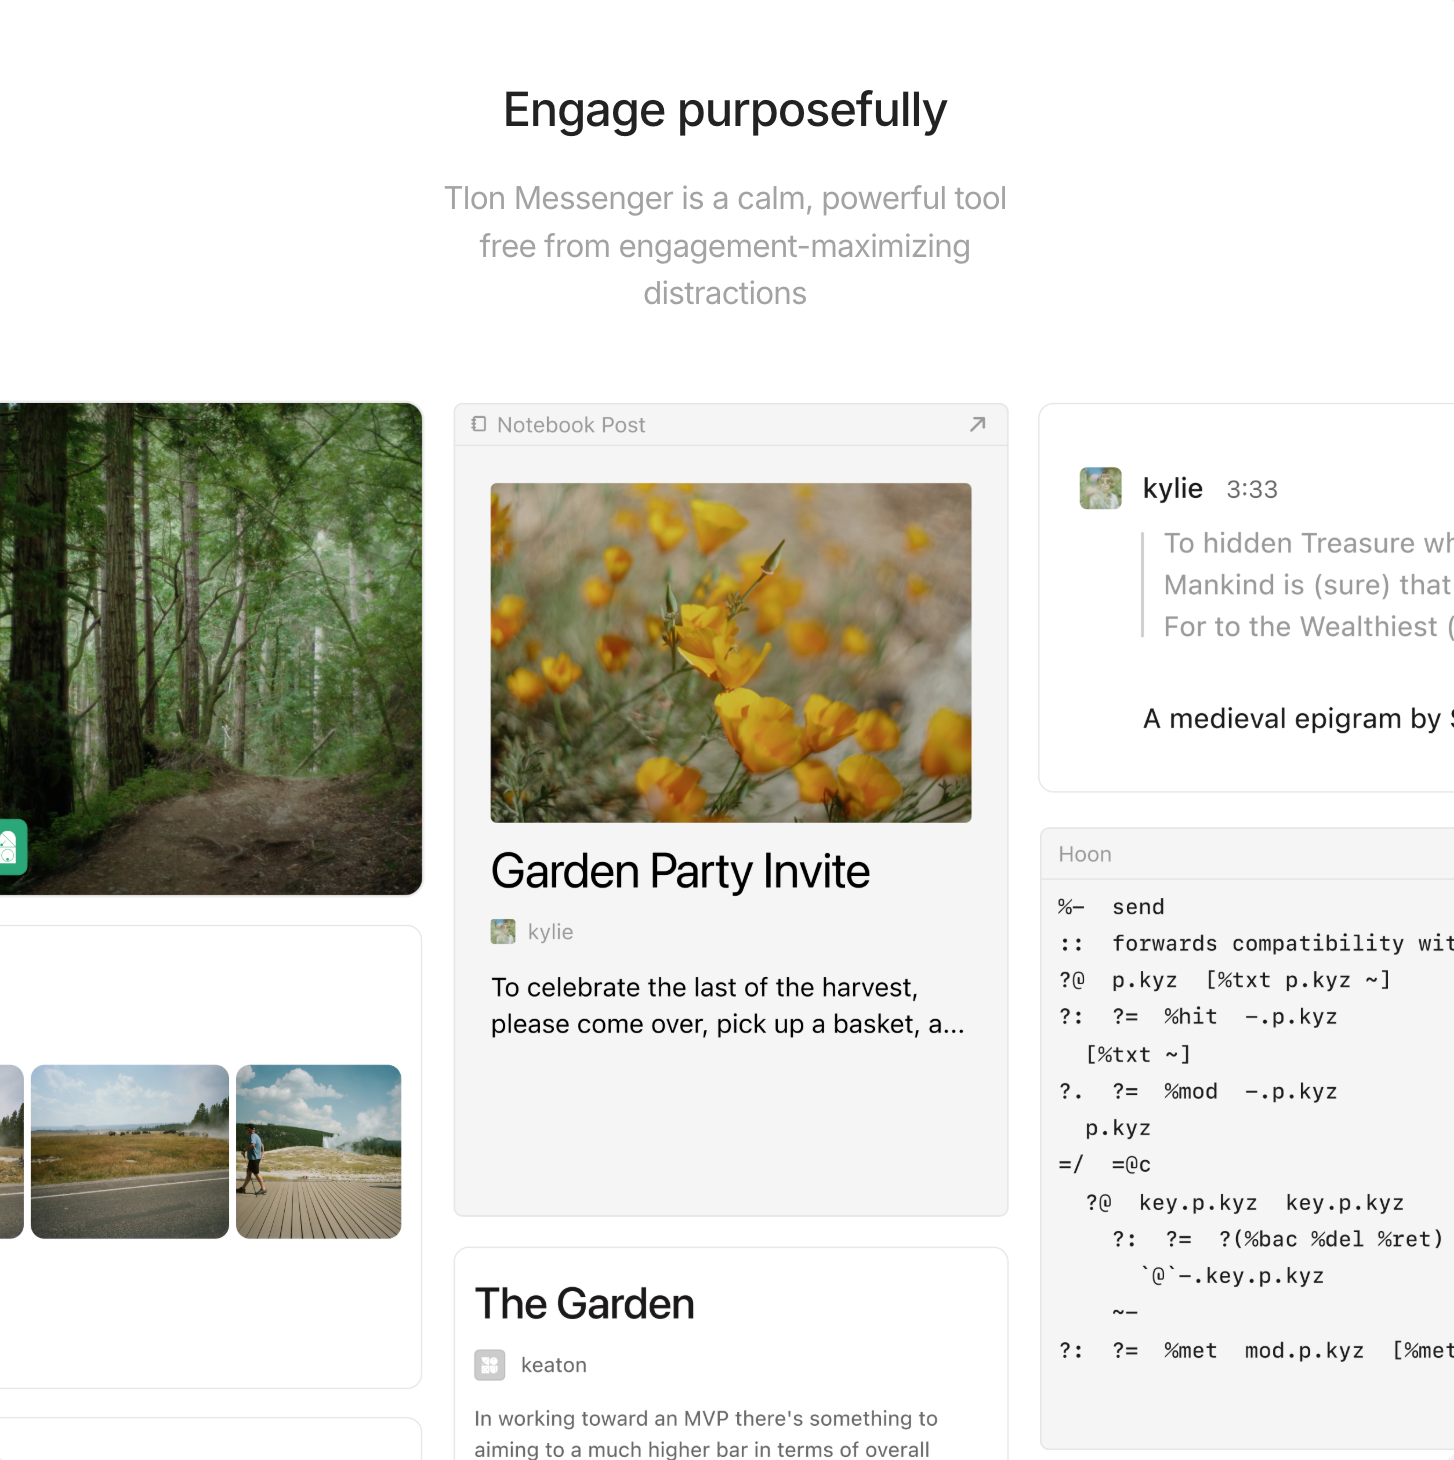Click the notebook icon beside Notebook Post
This screenshot has width=1454, height=1460.
479,424
